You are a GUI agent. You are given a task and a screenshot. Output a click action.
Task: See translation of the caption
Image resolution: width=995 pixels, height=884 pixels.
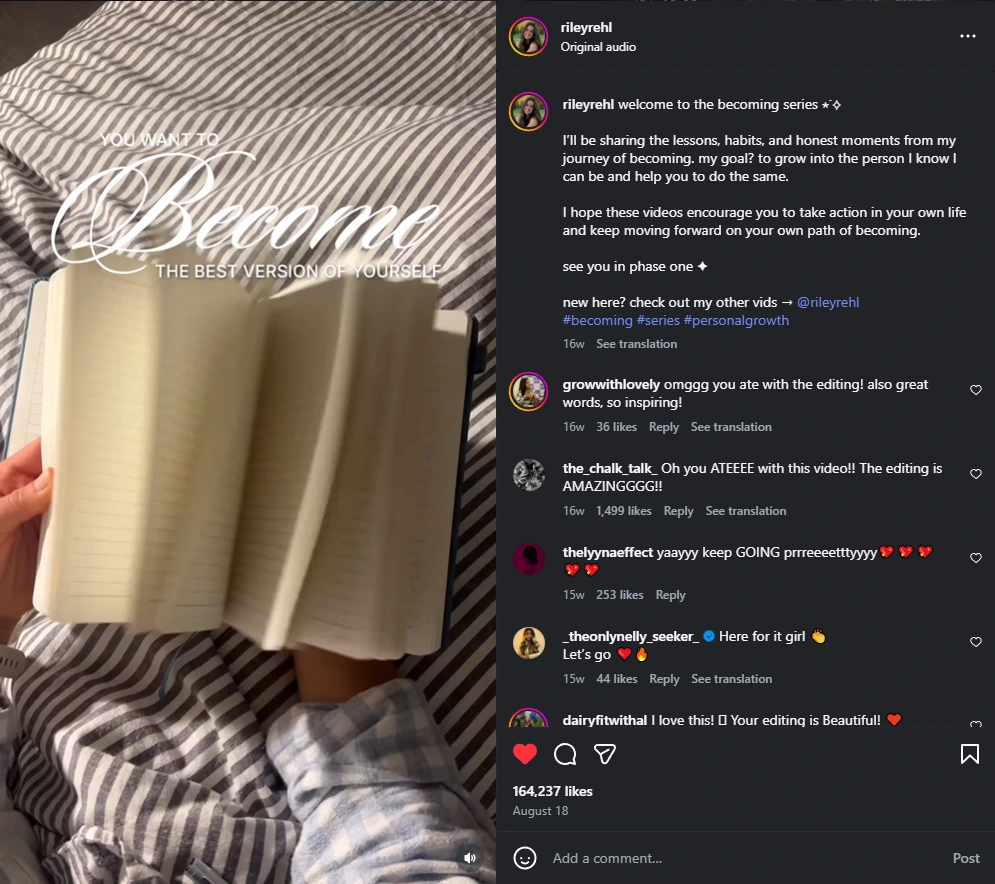[x=636, y=344]
